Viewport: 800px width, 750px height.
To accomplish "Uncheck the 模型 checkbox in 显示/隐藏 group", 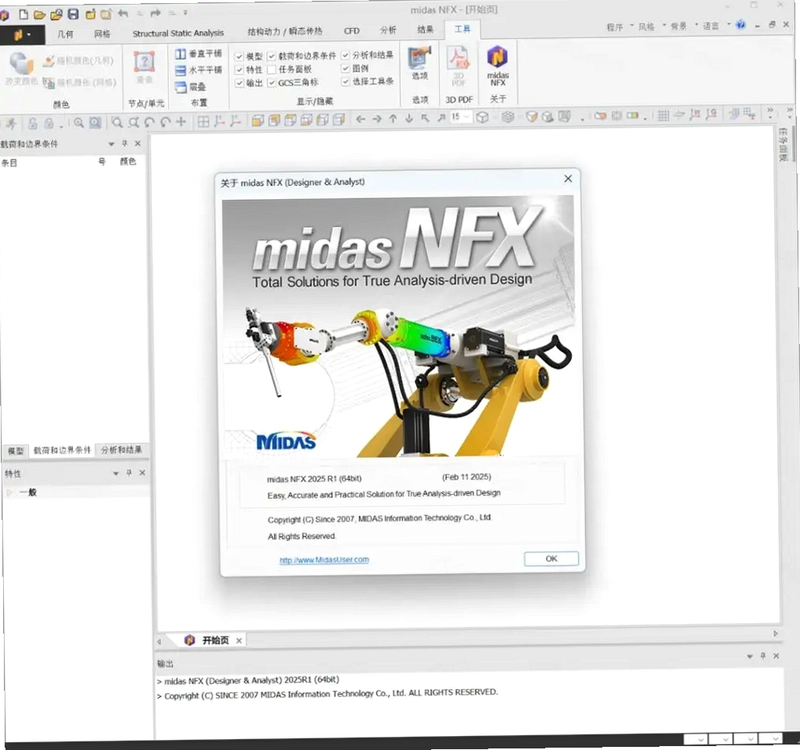I will point(239,56).
